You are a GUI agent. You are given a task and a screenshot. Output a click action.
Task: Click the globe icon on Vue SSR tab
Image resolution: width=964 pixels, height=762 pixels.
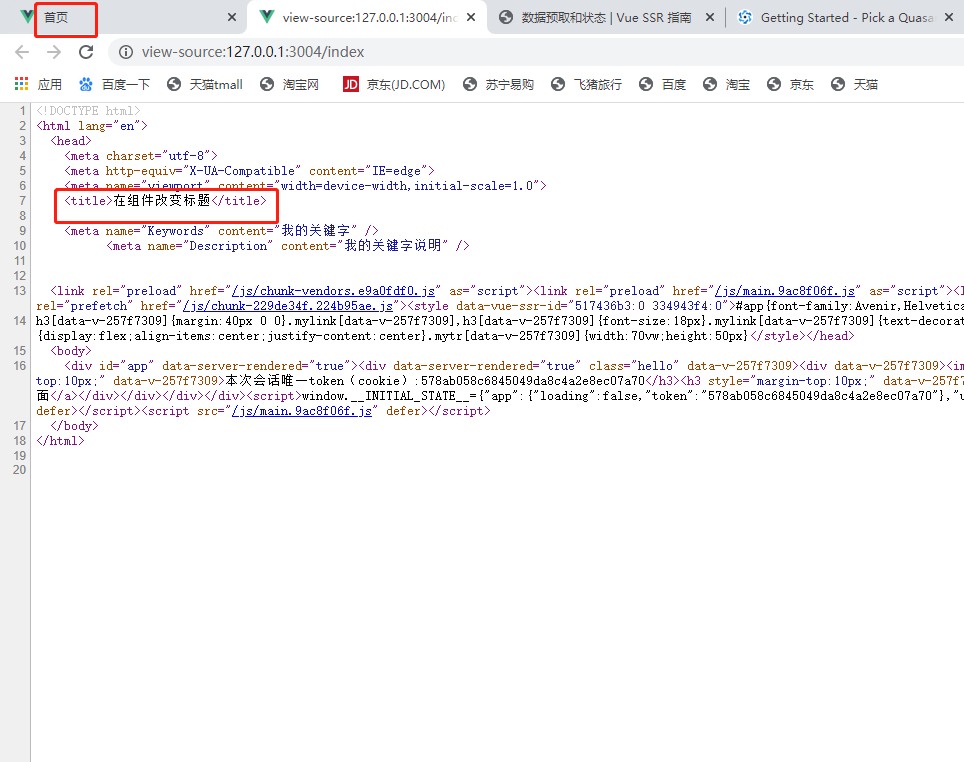tap(505, 17)
